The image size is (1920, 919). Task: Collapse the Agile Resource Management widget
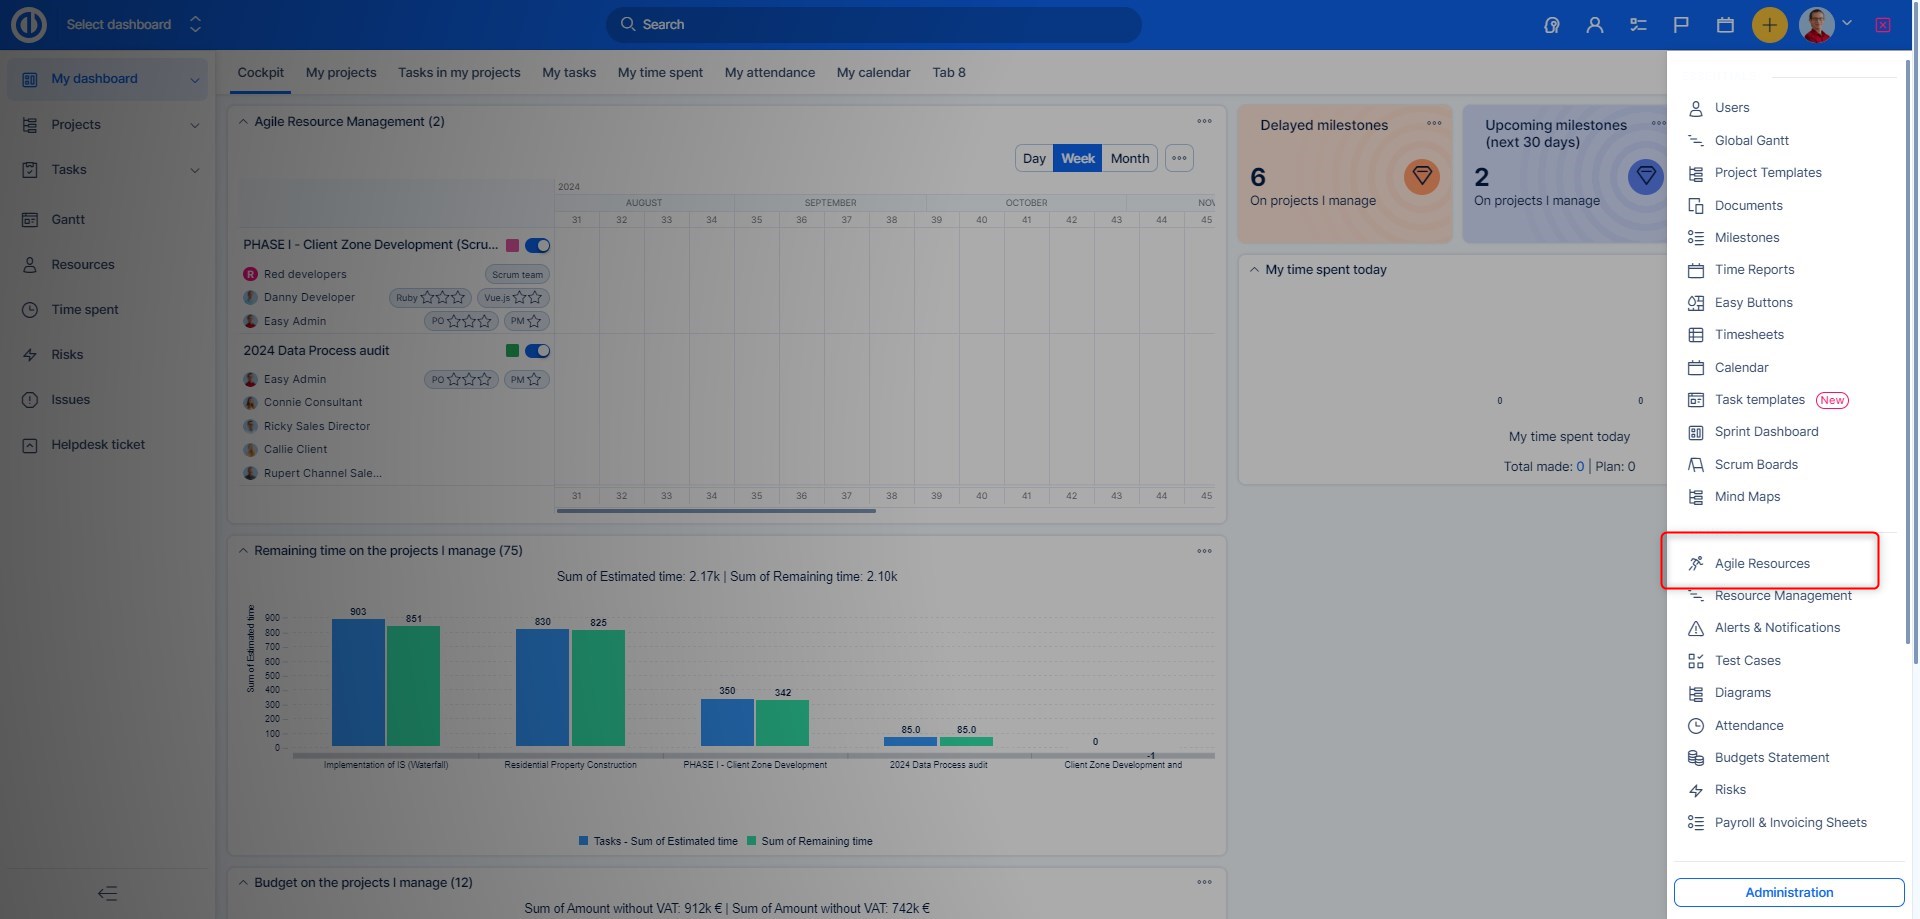(243, 122)
